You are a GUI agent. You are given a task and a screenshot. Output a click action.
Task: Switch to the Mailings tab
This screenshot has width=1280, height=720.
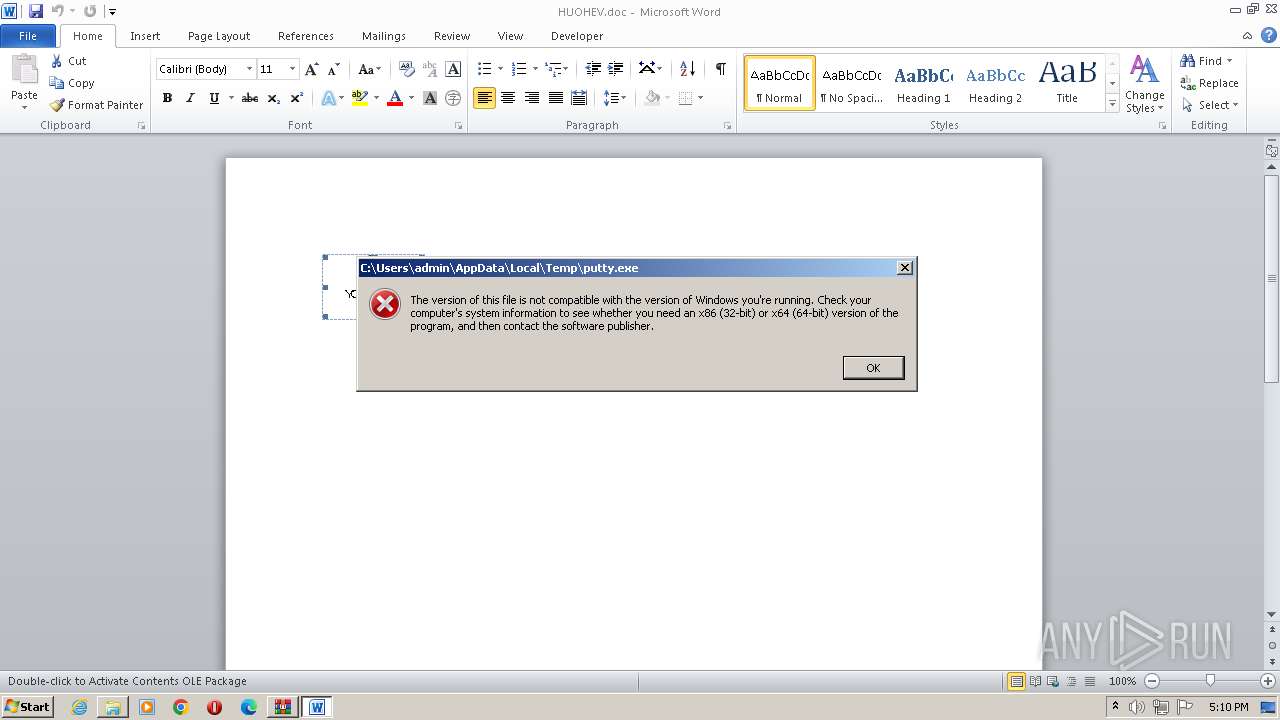(384, 36)
